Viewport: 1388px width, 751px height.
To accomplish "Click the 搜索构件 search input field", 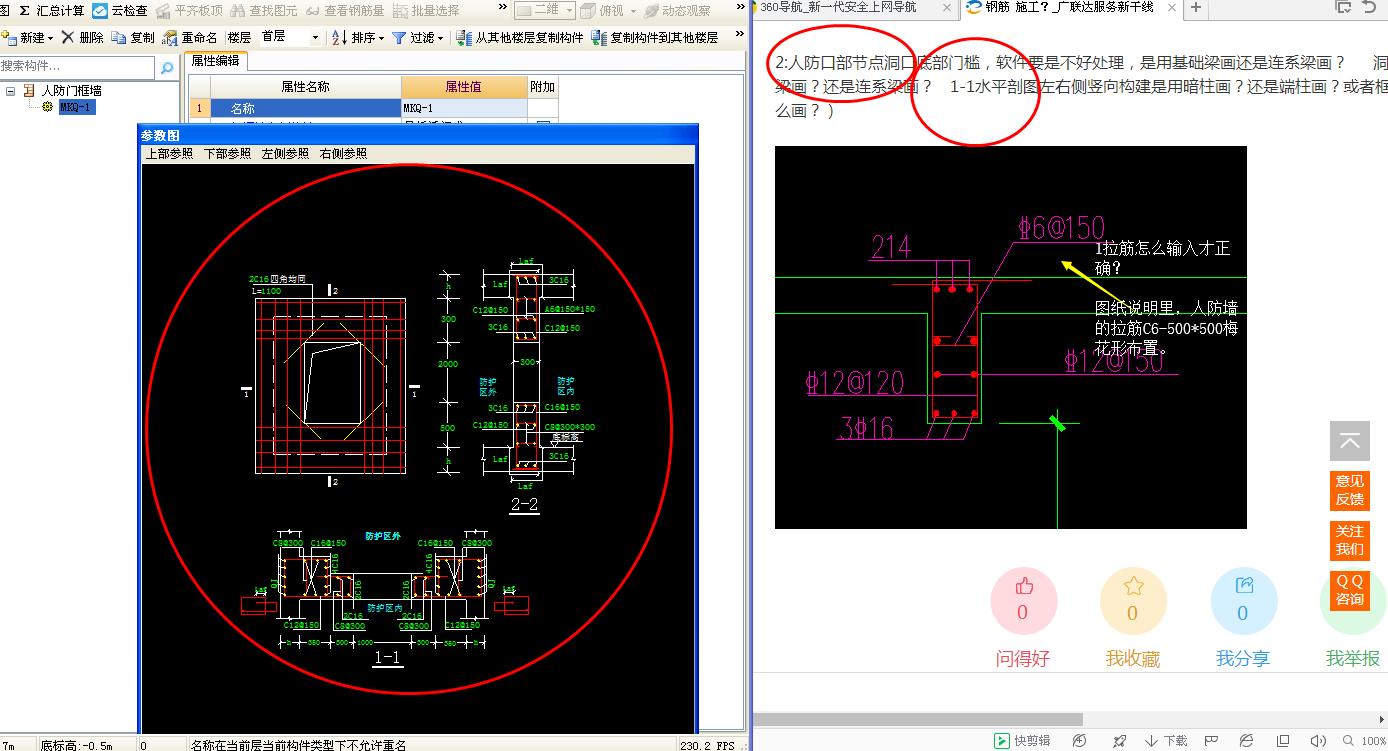I will pos(78,66).
